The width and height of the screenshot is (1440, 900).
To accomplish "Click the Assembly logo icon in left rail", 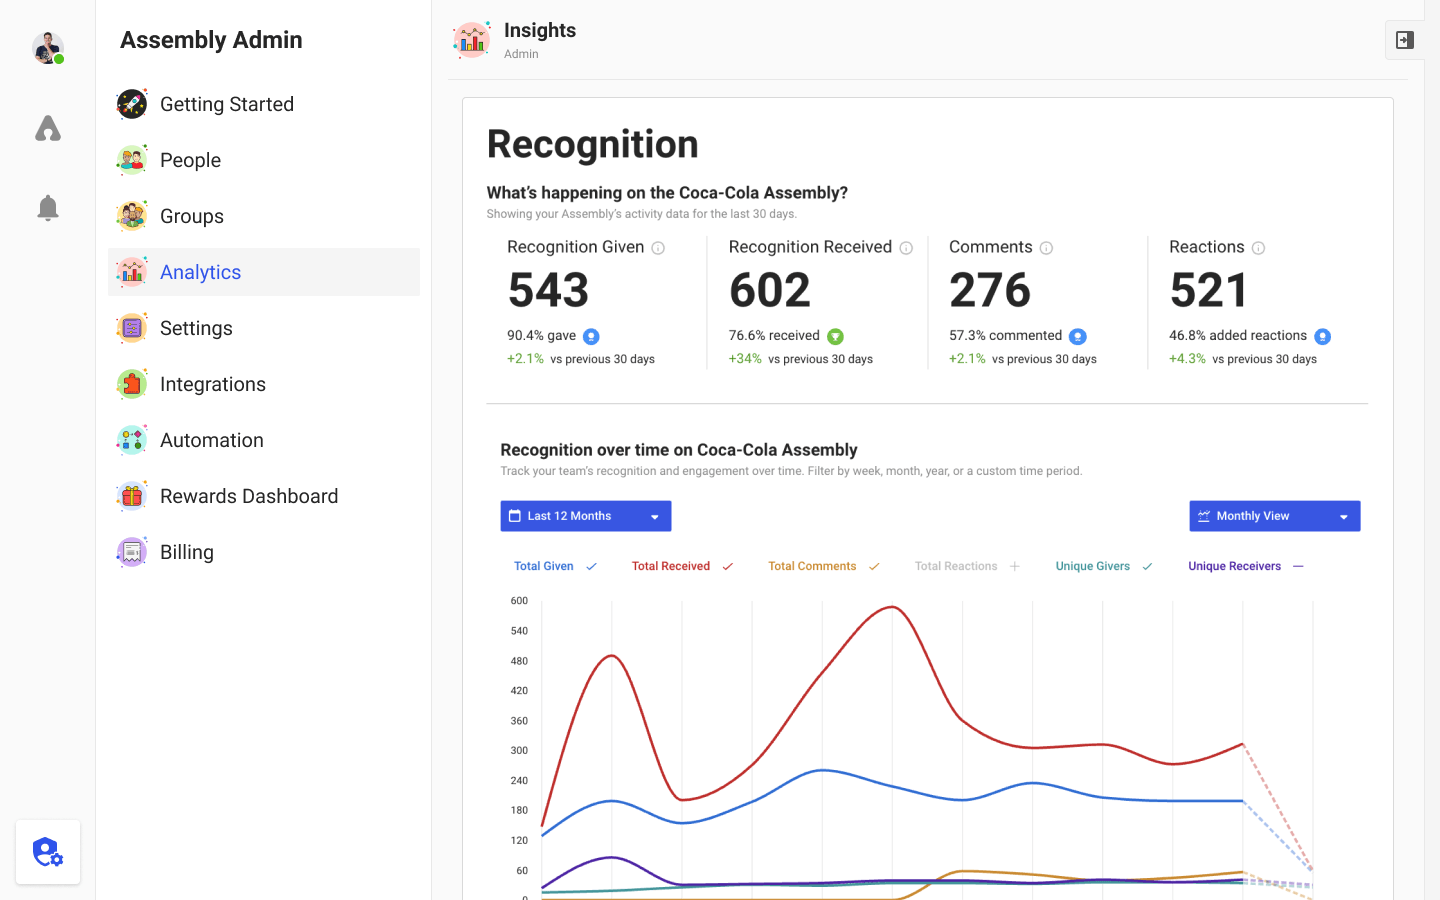I will coord(48,128).
